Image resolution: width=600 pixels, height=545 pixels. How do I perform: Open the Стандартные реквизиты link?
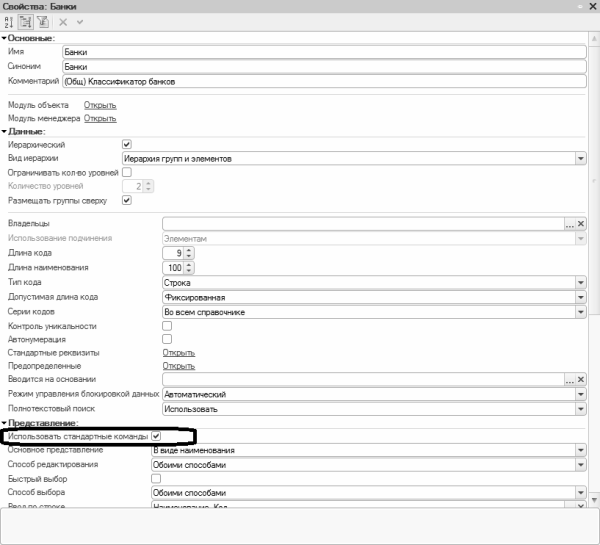[x=179, y=353]
